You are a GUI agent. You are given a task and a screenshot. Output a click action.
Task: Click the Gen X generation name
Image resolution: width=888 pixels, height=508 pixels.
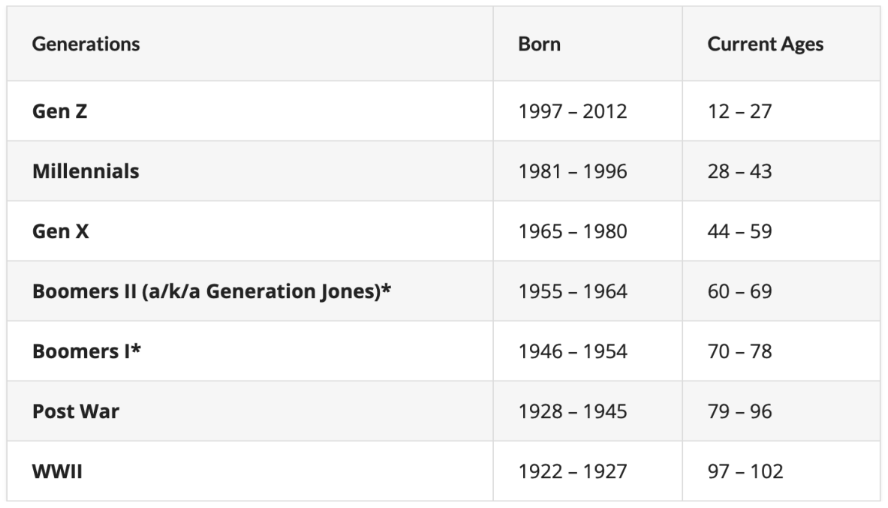point(61,231)
